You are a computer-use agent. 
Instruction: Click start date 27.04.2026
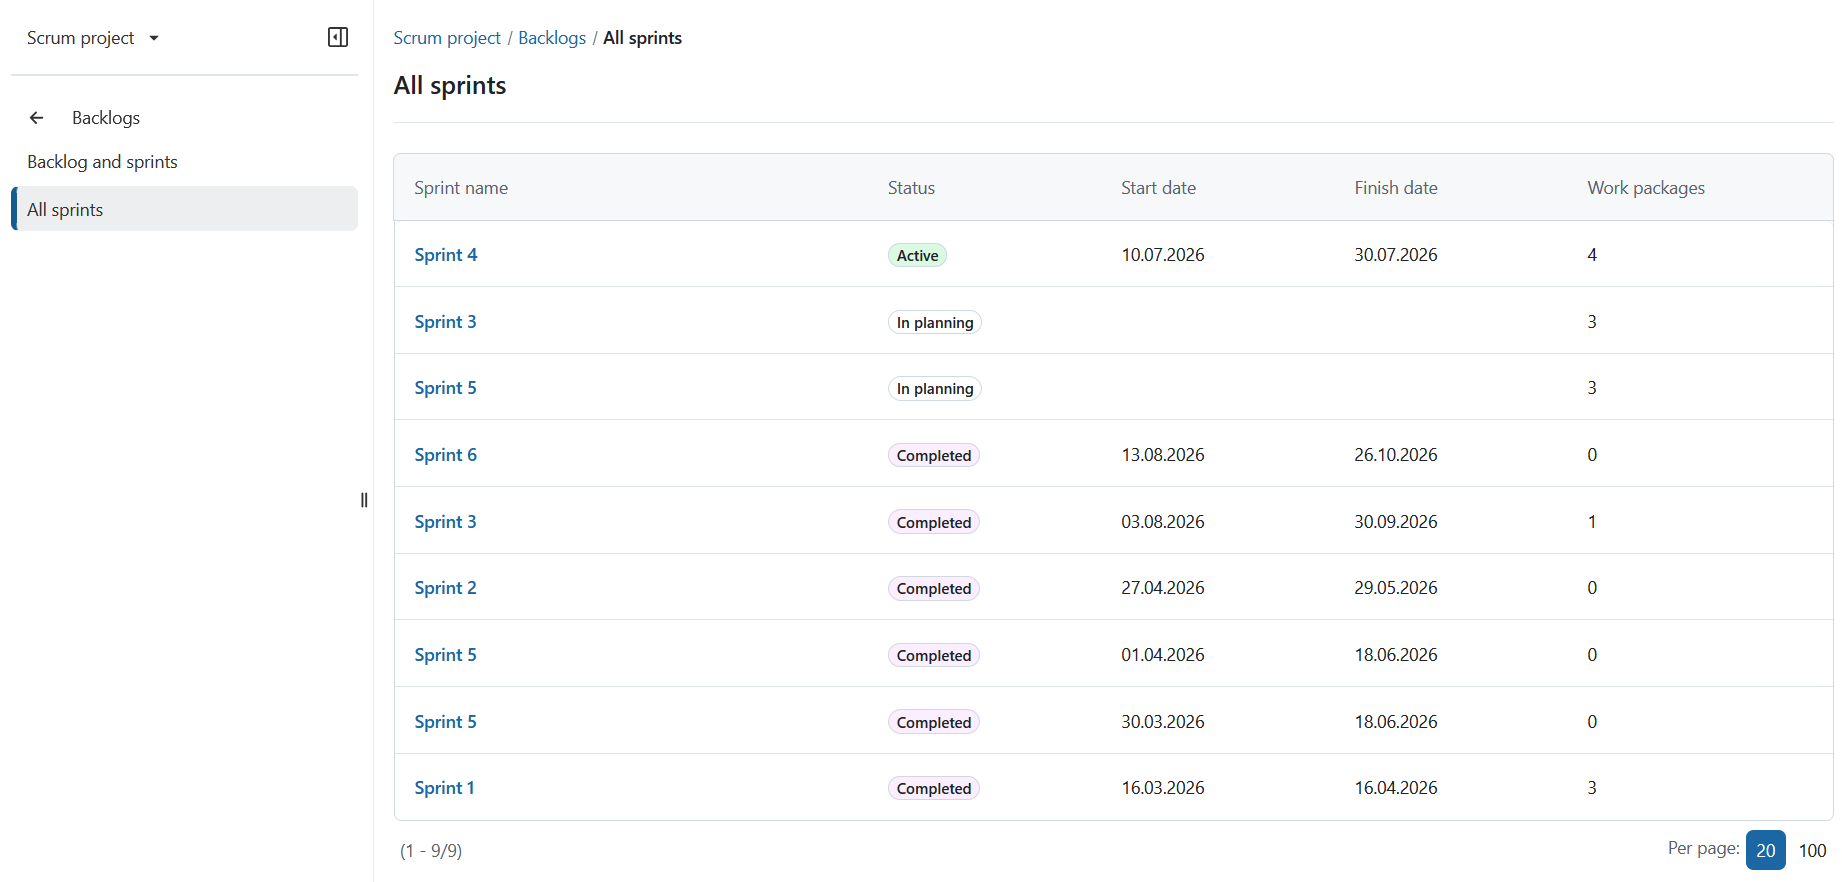[x=1163, y=588]
